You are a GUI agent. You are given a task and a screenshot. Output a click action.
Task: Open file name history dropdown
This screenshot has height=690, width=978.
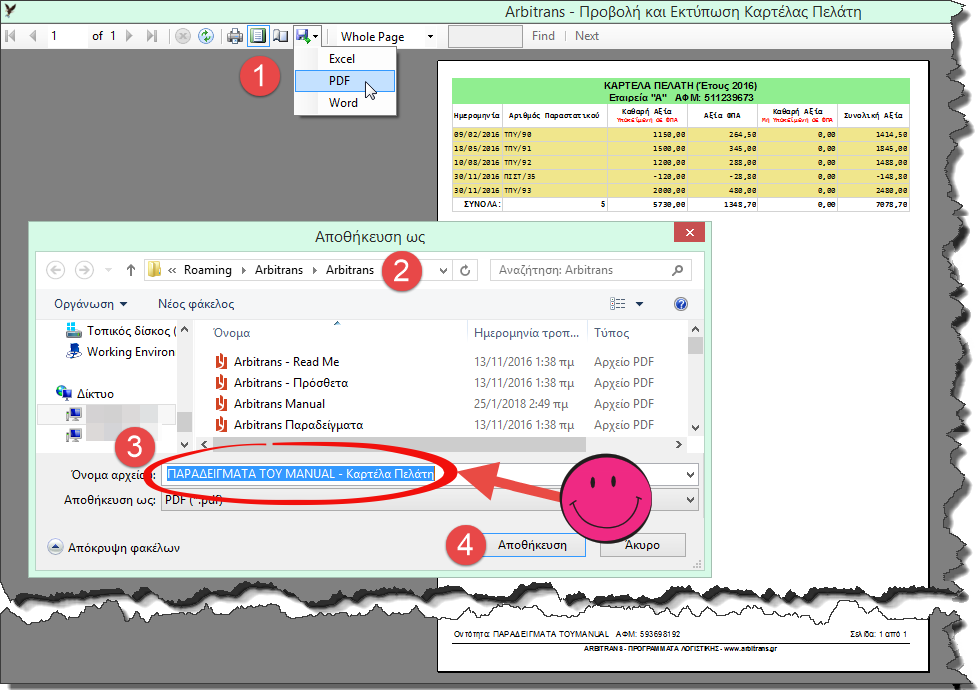(x=690, y=474)
